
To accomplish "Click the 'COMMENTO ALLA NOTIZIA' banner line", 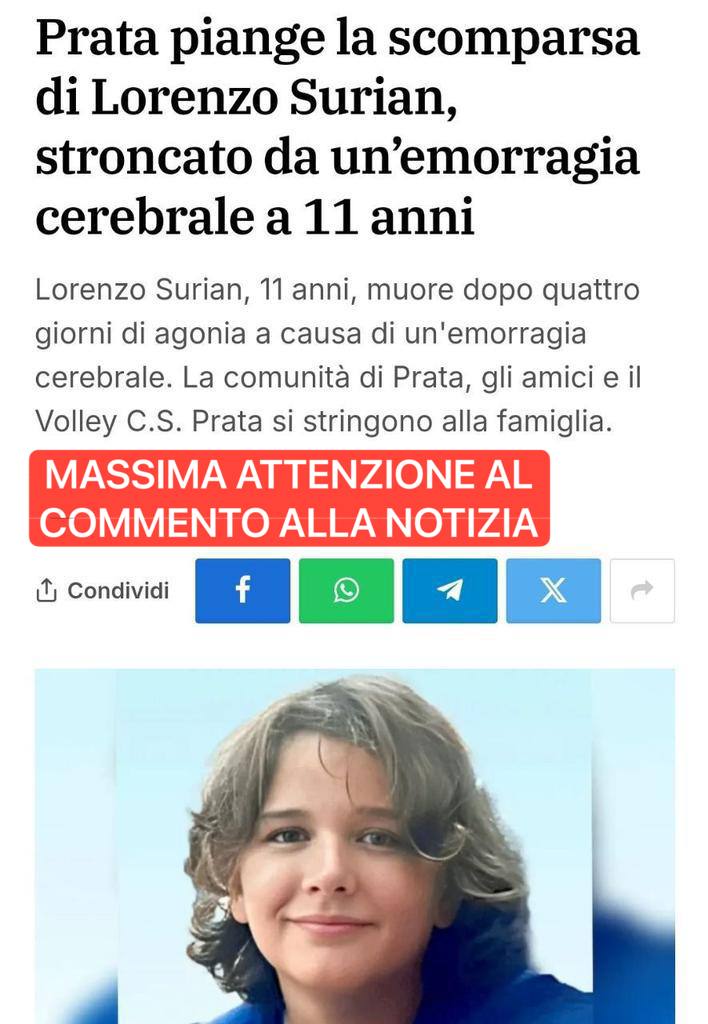I will point(289,522).
